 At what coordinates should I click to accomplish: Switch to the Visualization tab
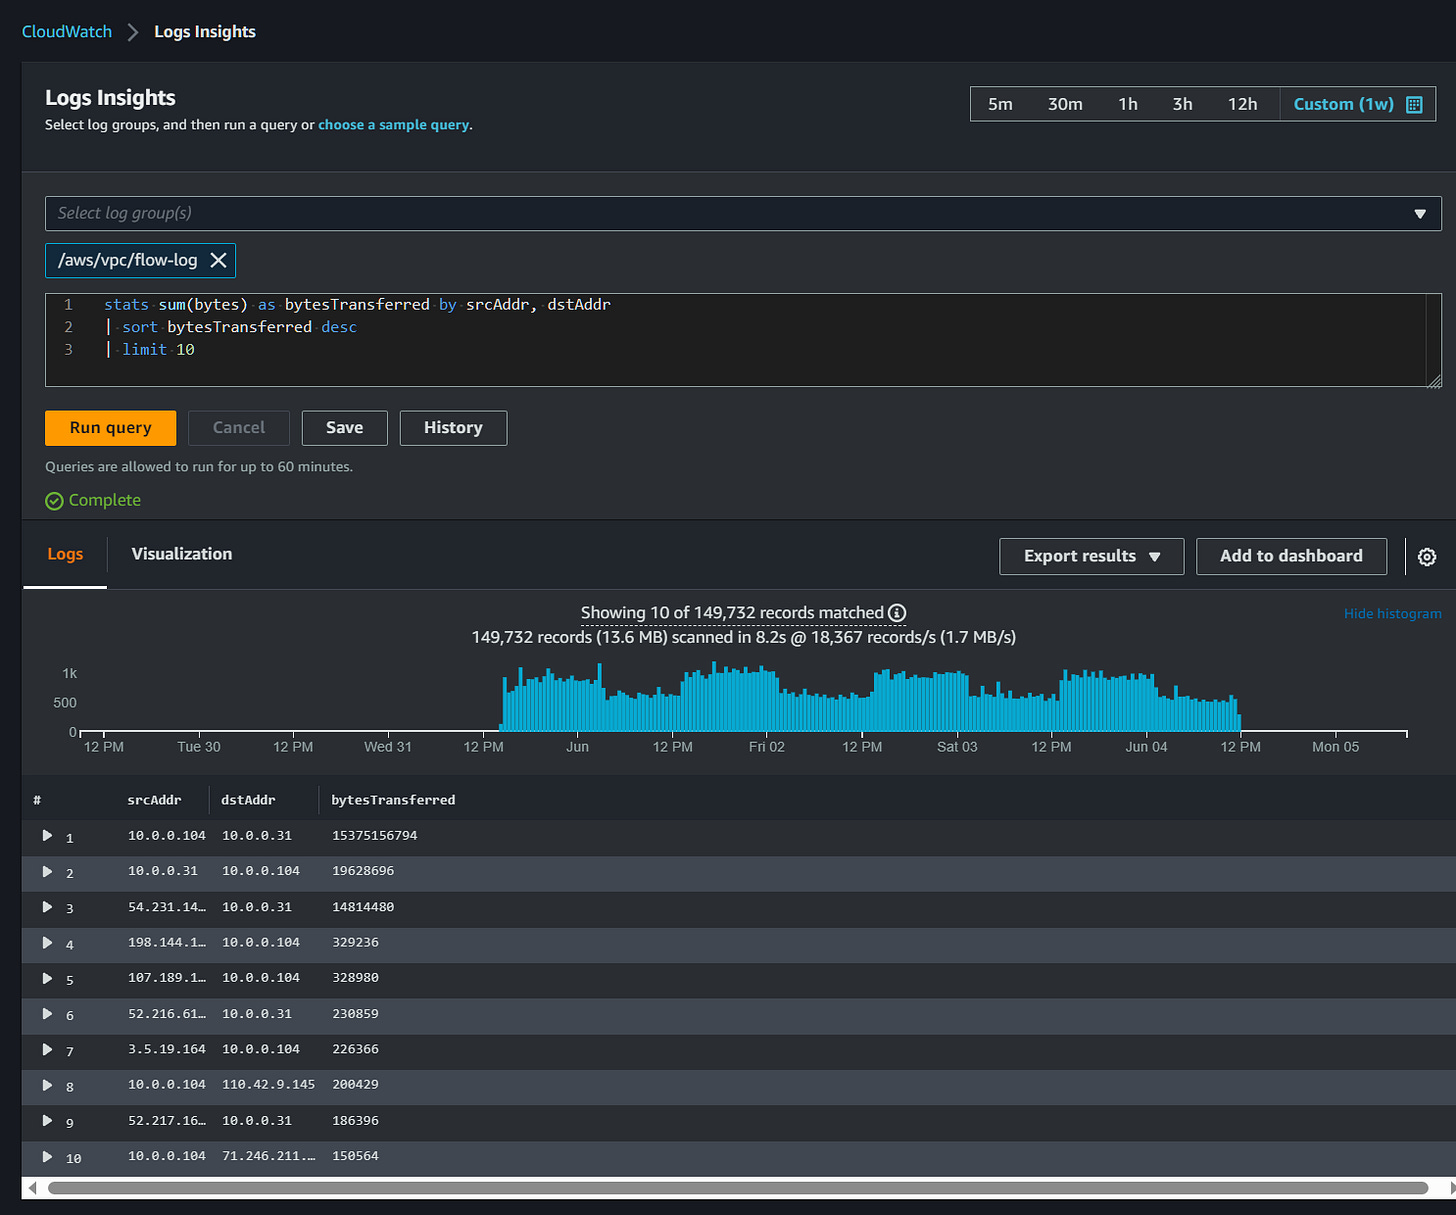181,554
